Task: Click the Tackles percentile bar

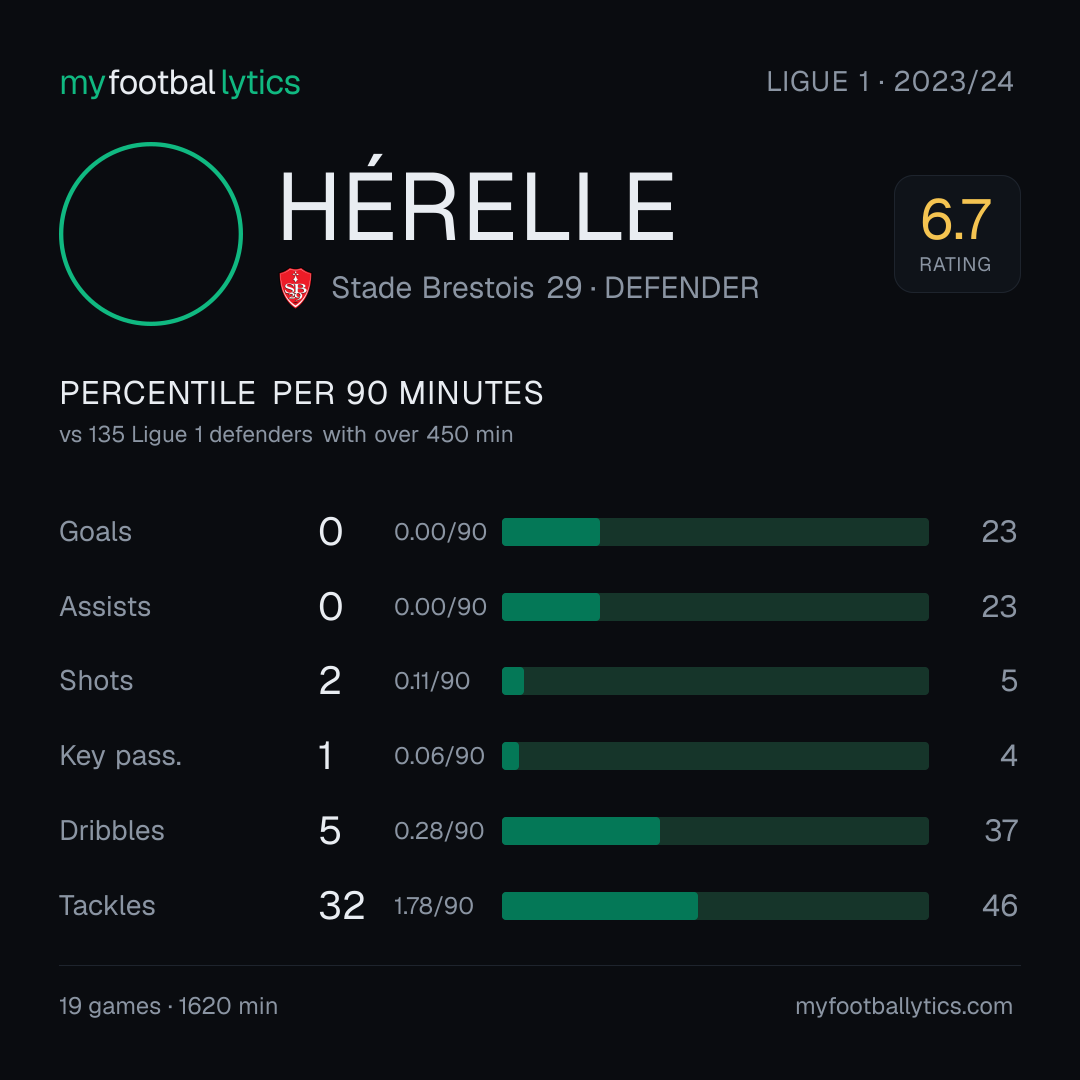Action: coord(715,906)
